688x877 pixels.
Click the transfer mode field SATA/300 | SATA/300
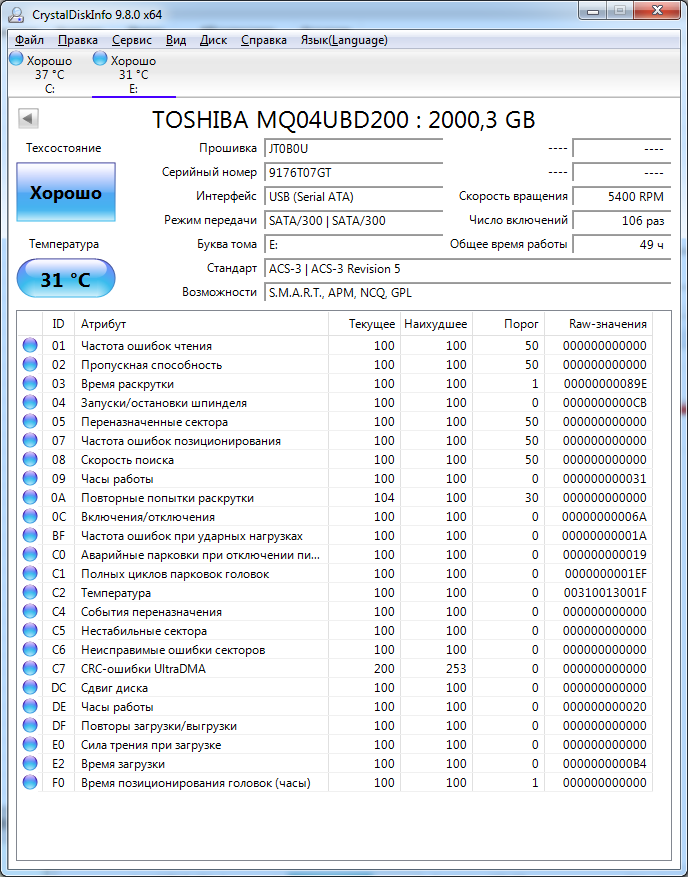pyautogui.click(x=354, y=221)
